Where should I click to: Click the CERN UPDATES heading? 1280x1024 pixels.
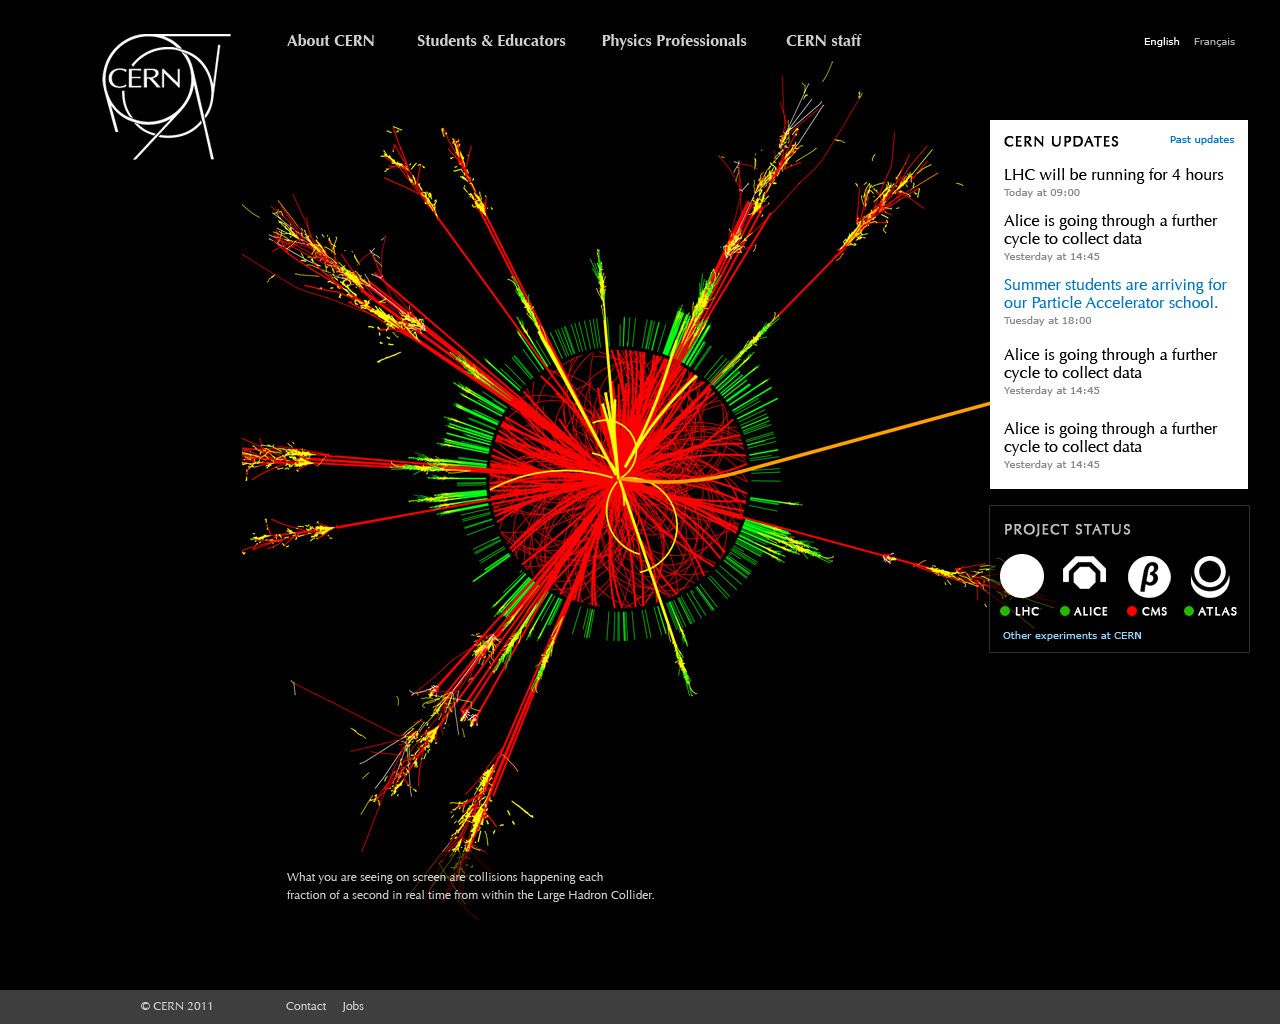pyautogui.click(x=1061, y=142)
